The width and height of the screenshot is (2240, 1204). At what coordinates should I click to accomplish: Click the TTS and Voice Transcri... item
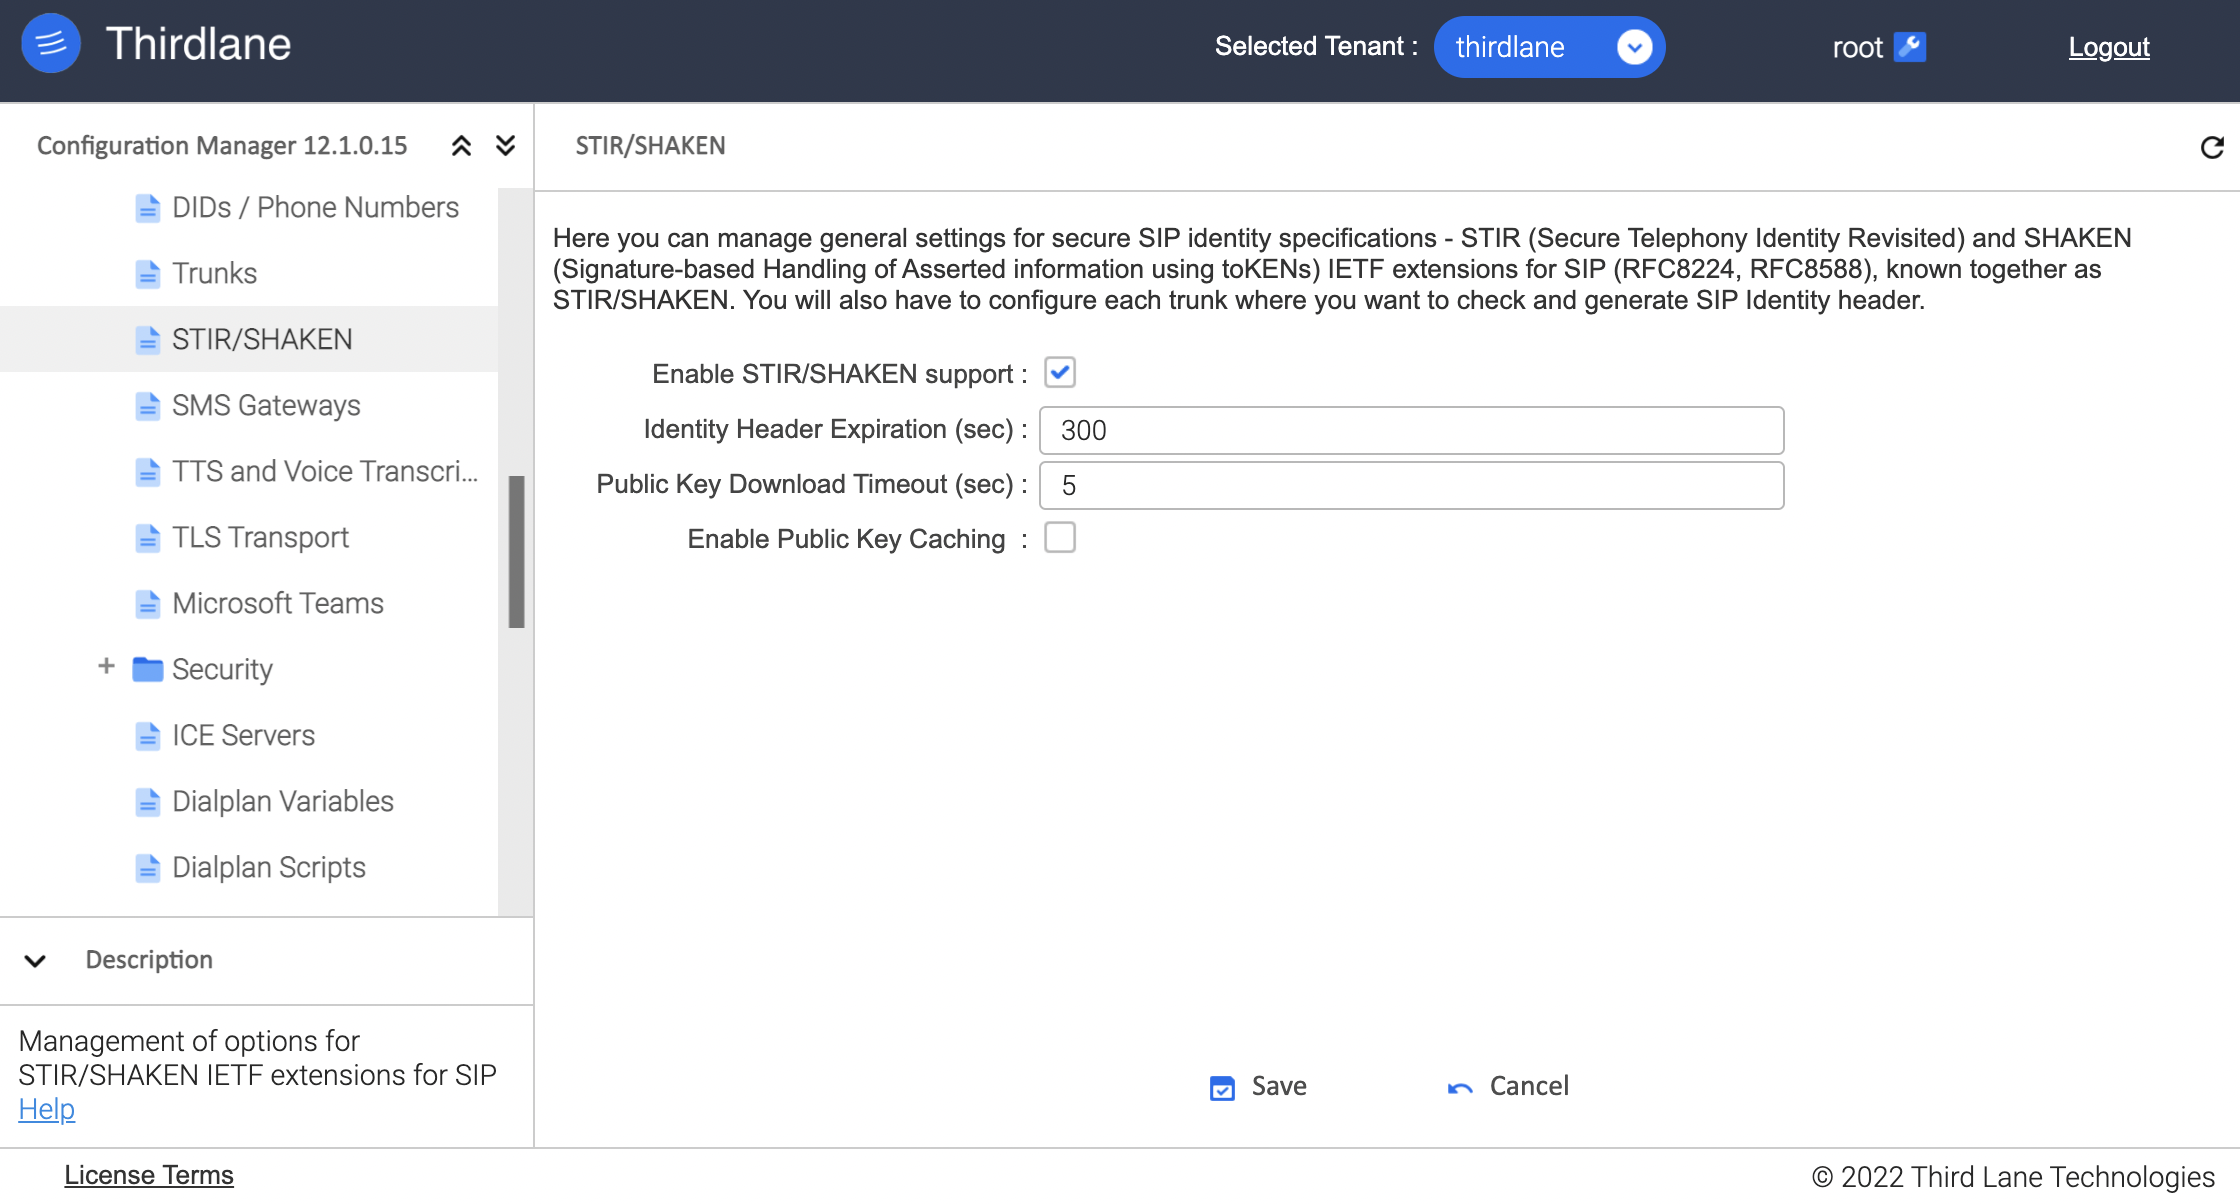tap(323, 470)
